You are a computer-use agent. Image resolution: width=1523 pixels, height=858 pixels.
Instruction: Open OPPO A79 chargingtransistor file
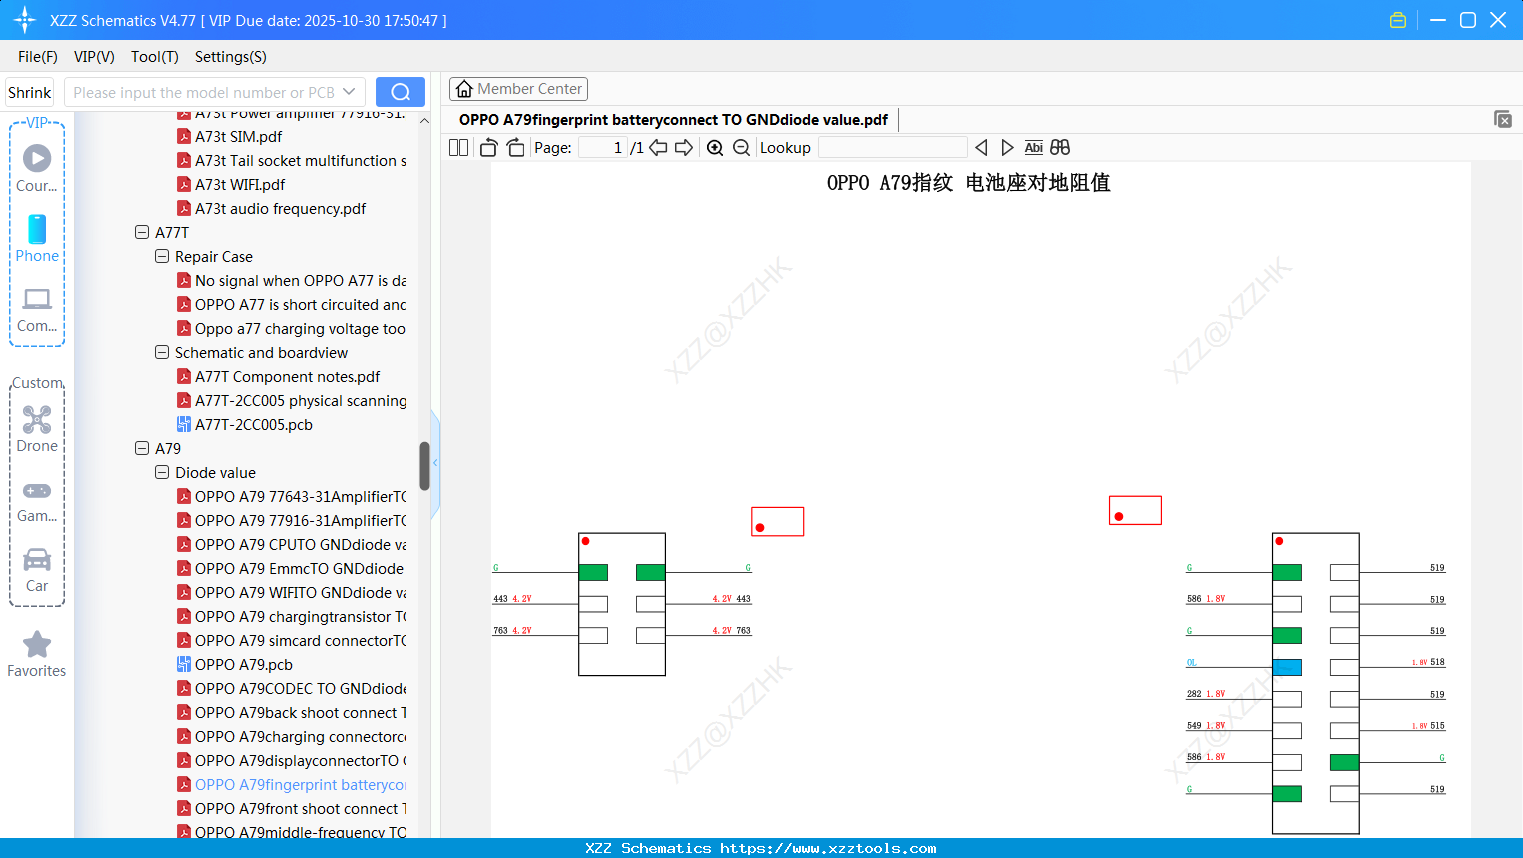click(x=292, y=616)
